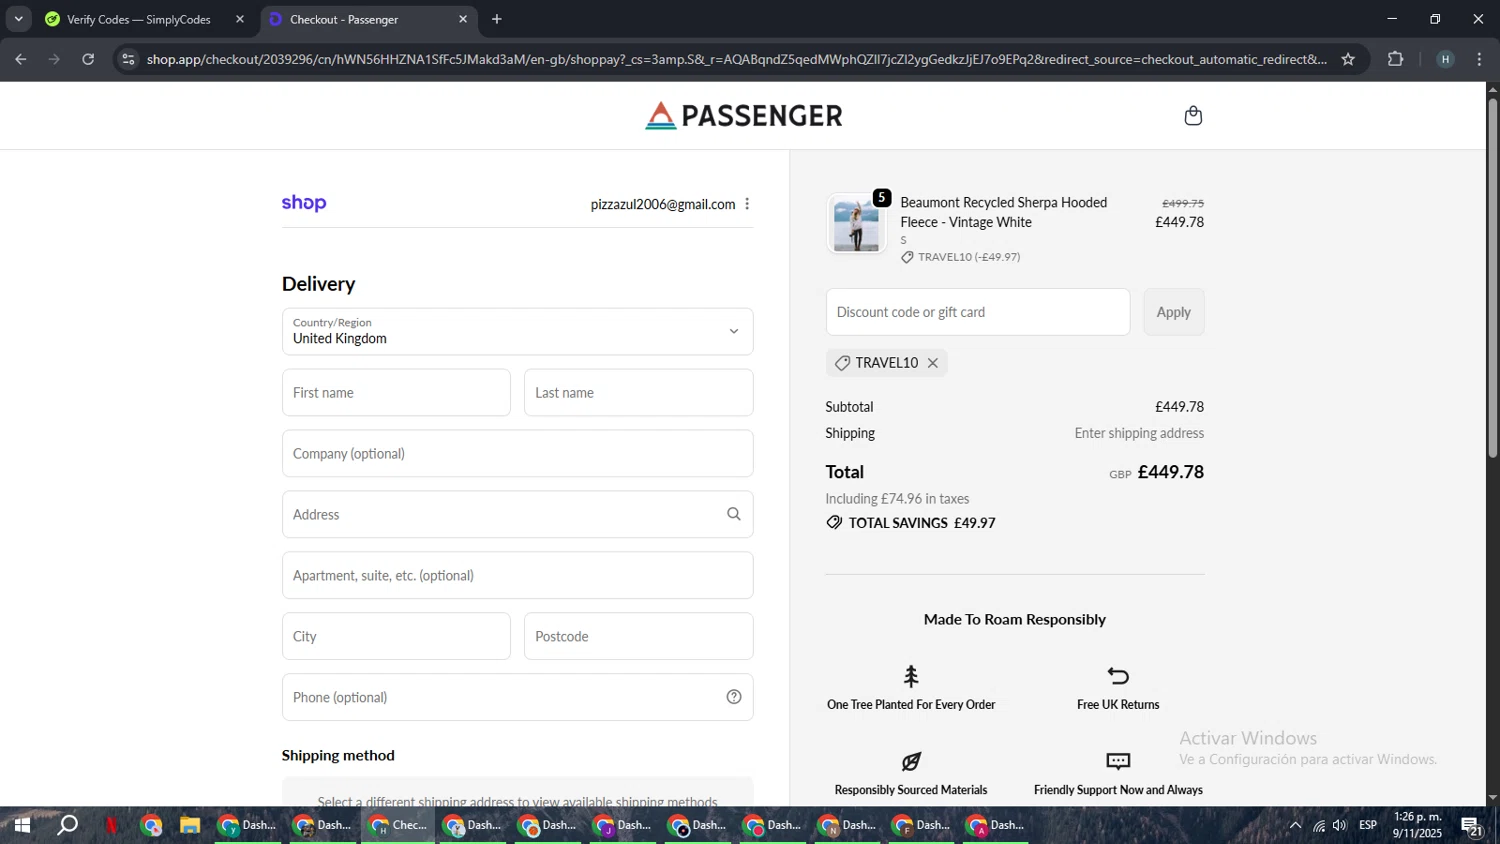Viewport: 1500px width, 844px height.
Task: Open the browser extensions menu
Action: (1396, 59)
